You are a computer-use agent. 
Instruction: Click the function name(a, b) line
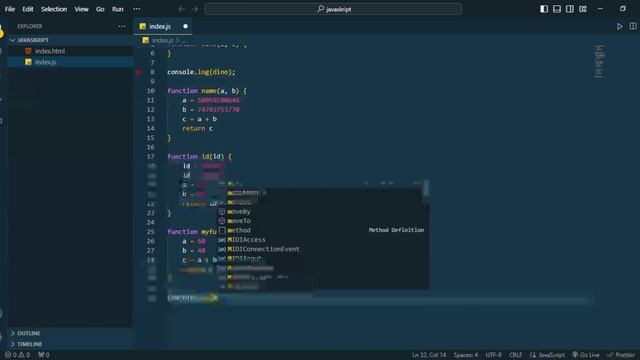207,91
